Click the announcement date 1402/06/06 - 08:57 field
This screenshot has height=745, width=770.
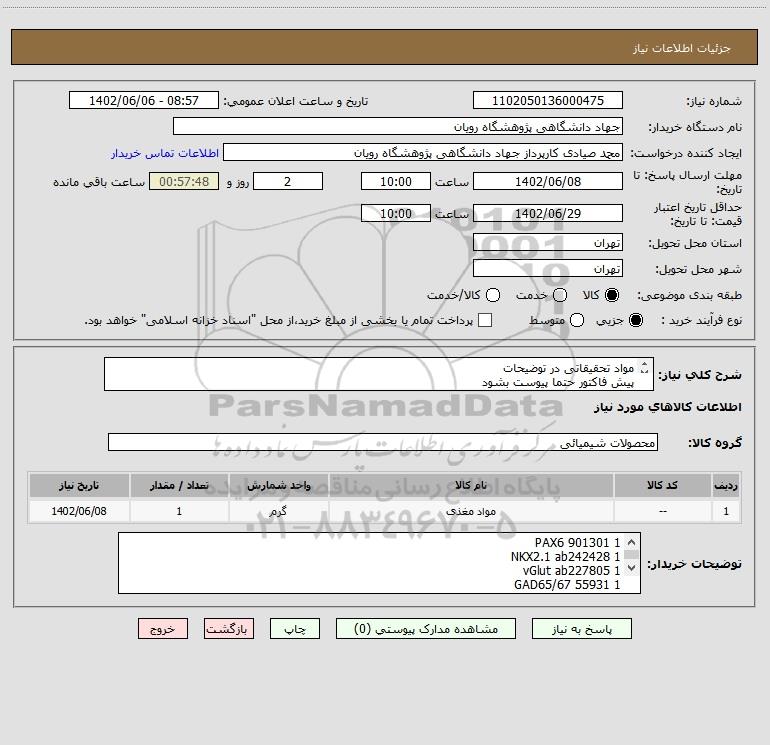[x=143, y=100]
